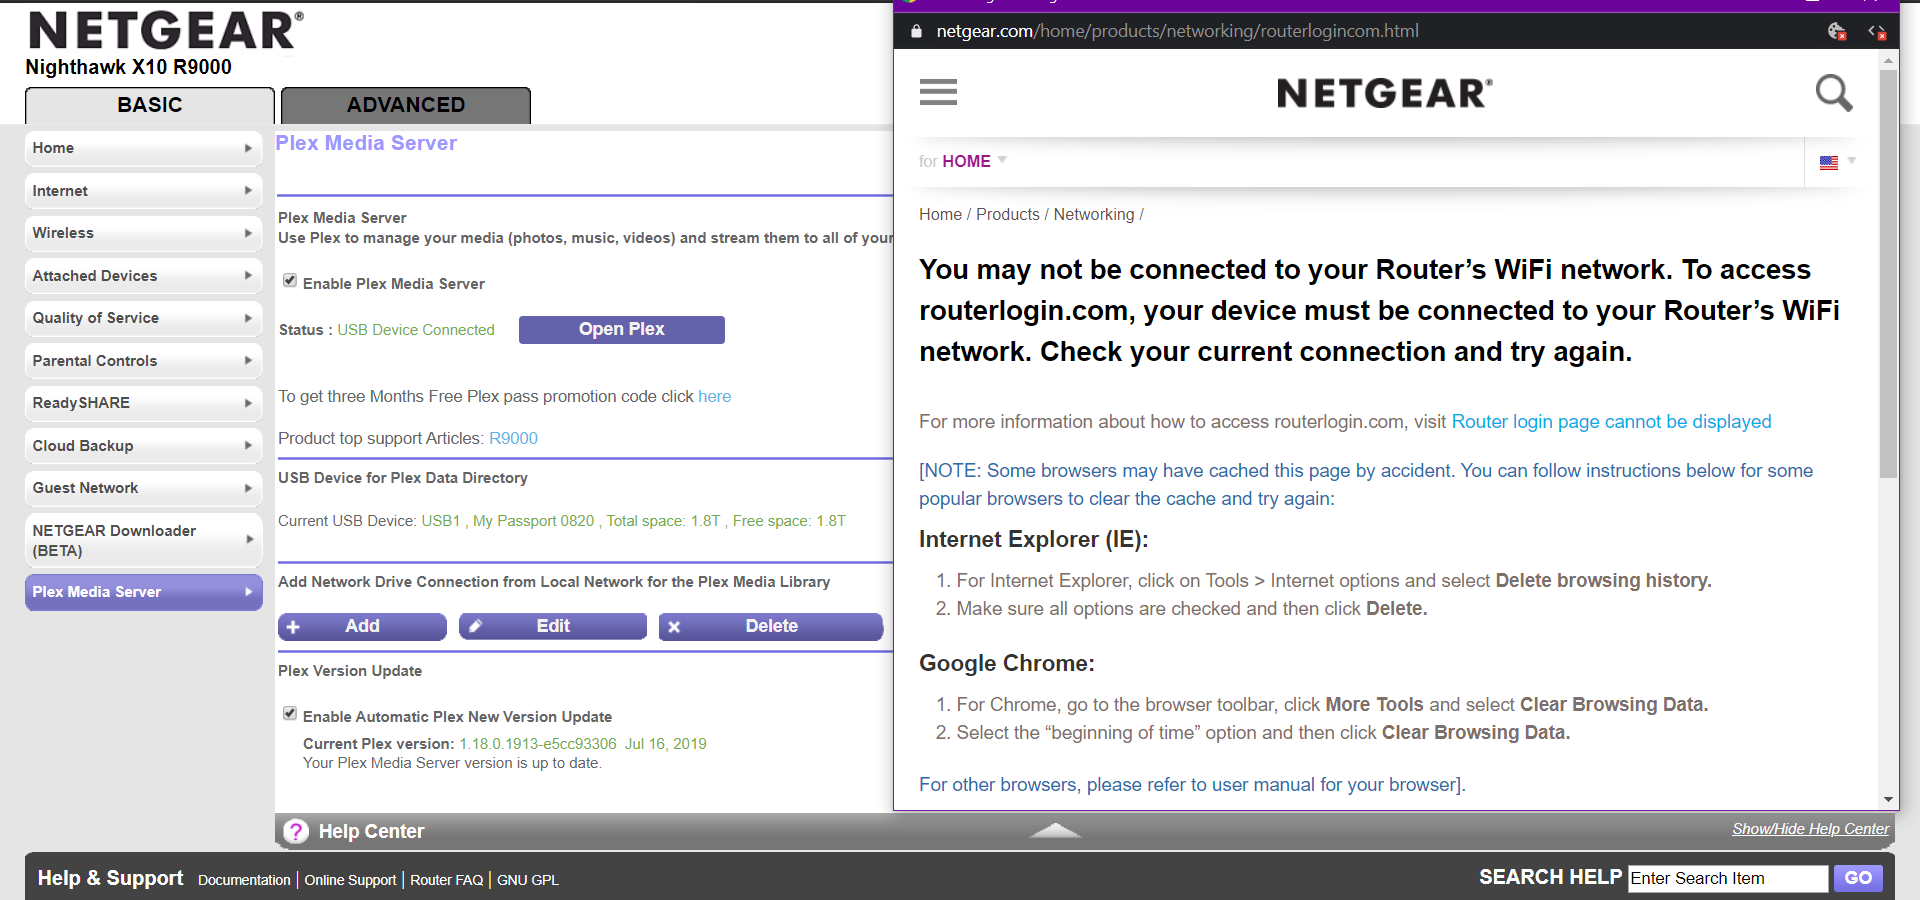Click Show/Hide Help Center link

1810,829
